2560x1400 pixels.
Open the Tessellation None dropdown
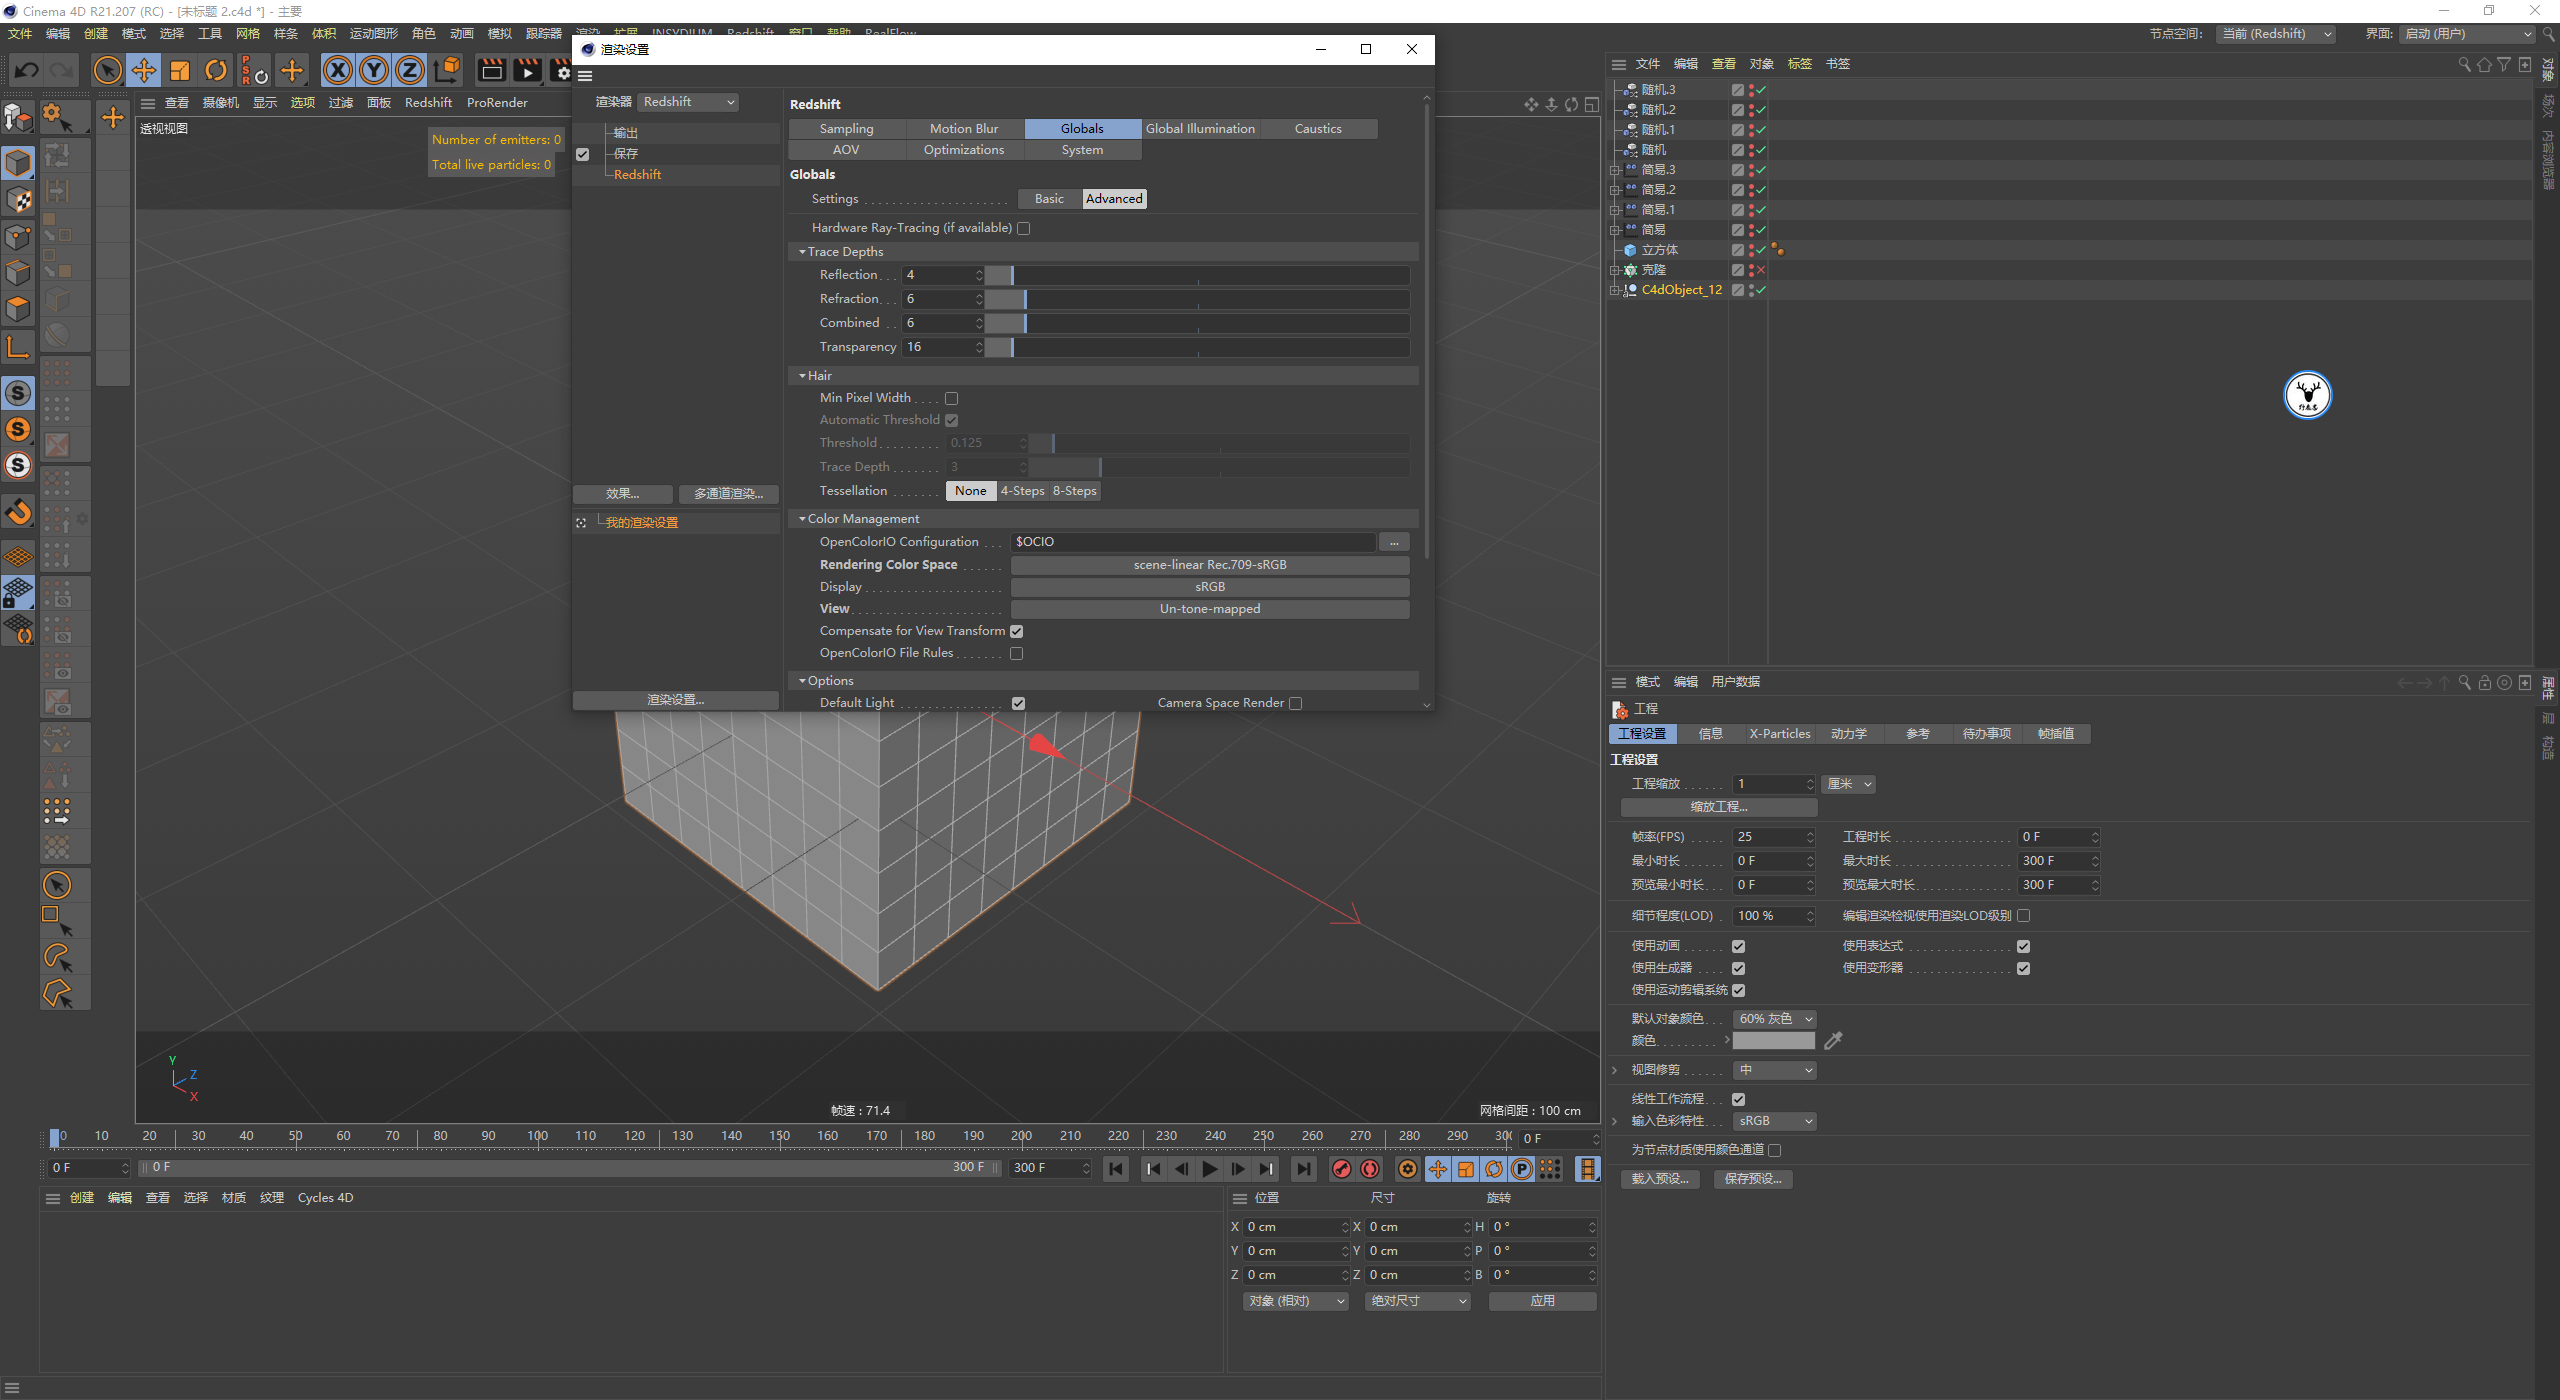point(969,490)
